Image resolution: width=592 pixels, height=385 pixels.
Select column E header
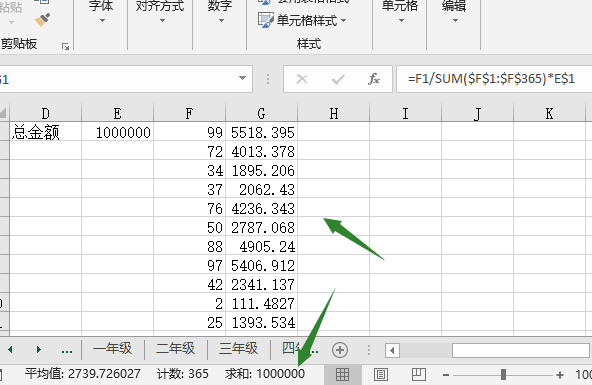(117, 113)
